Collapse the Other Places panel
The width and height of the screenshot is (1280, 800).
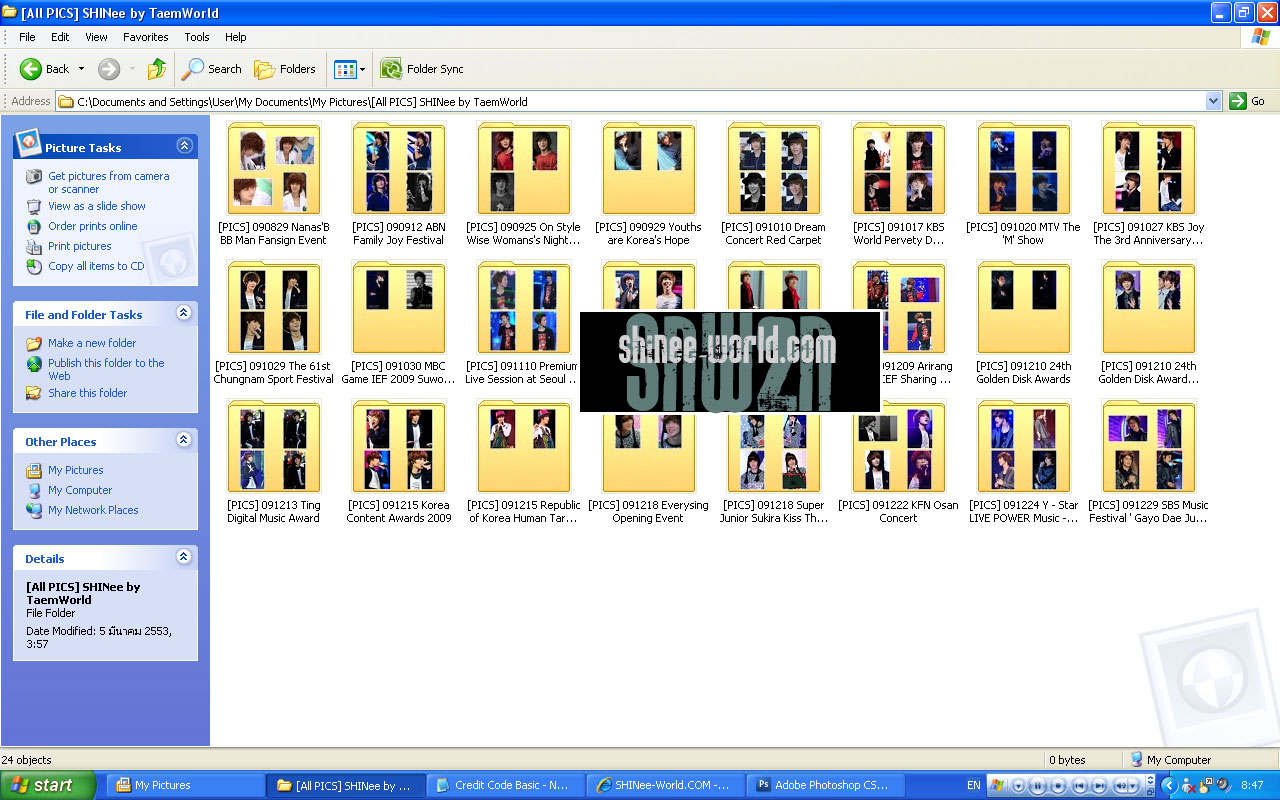coord(184,440)
